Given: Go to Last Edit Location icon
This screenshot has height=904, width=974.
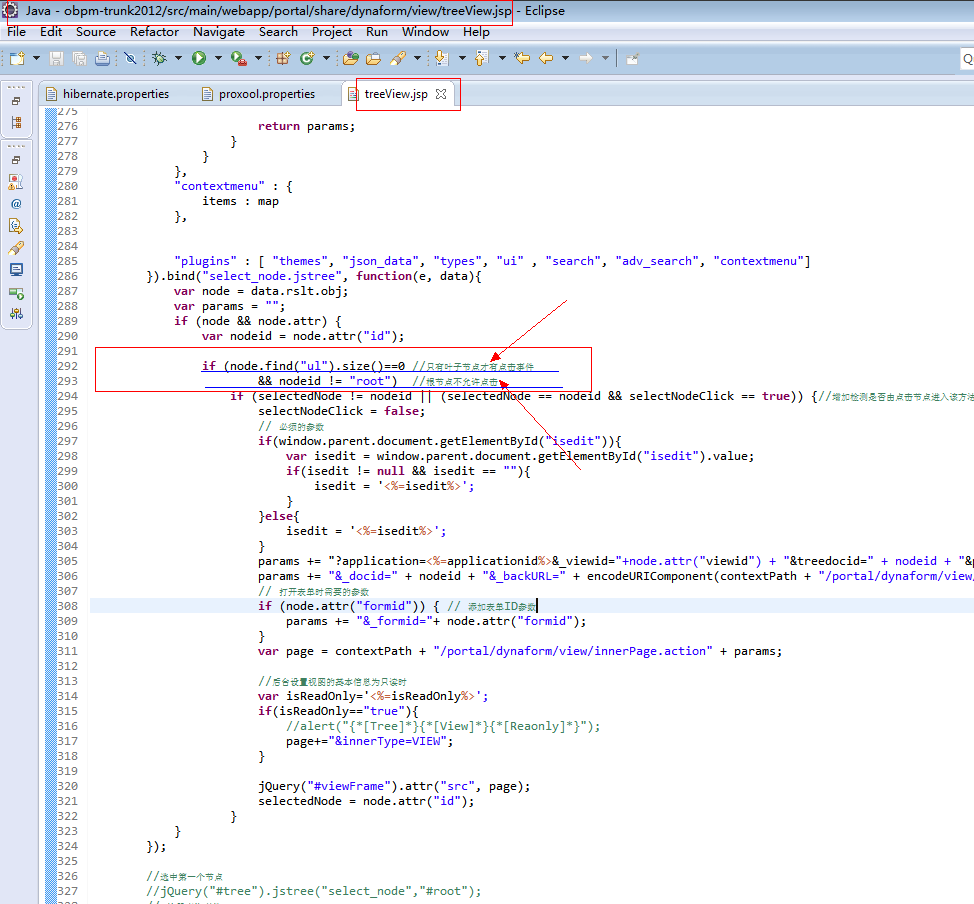Looking at the screenshot, I should pos(522,58).
